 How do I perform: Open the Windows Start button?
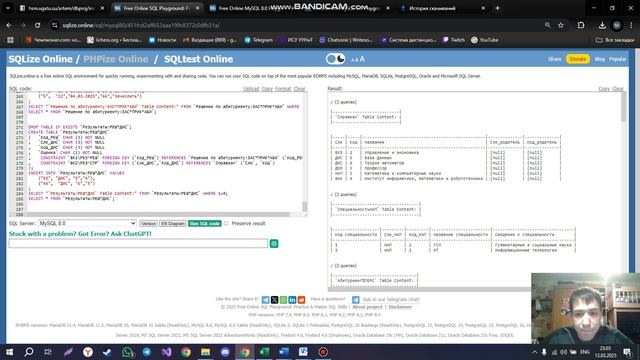(9, 352)
